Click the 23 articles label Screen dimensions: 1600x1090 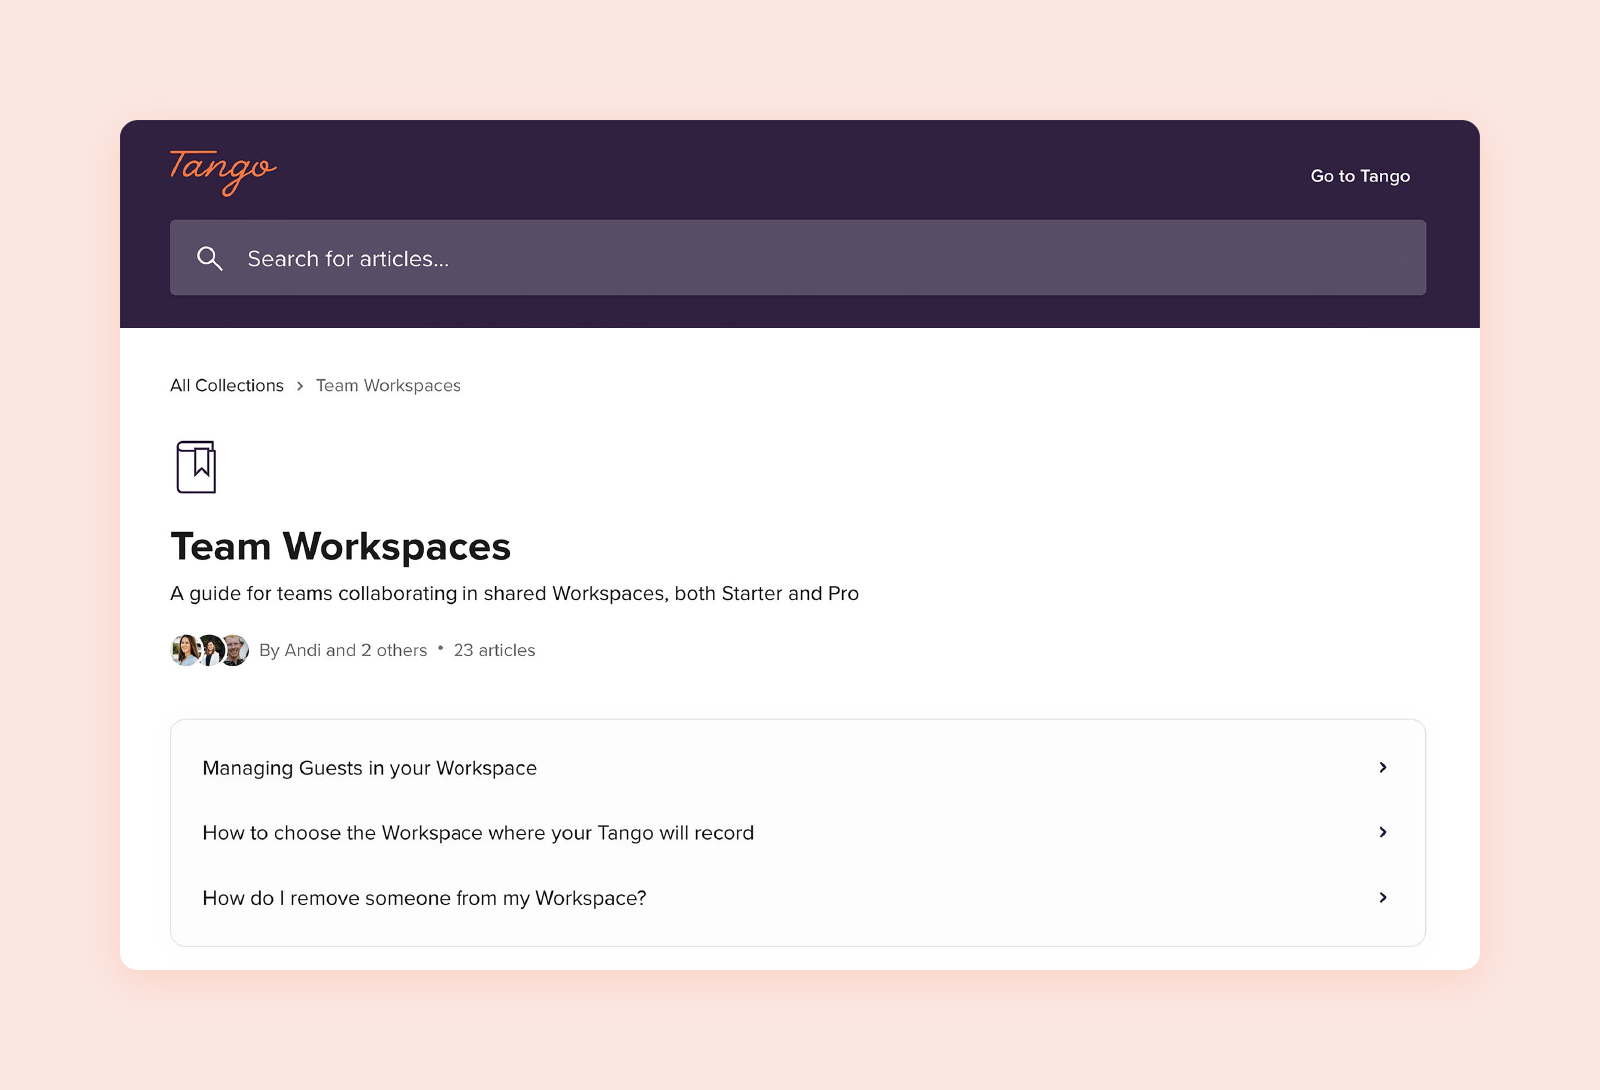pyautogui.click(x=494, y=650)
